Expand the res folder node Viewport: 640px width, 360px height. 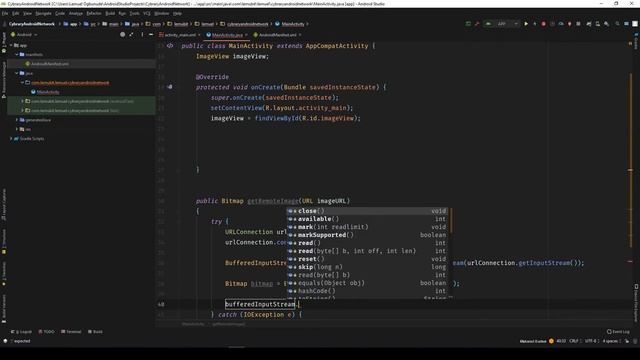(17, 129)
